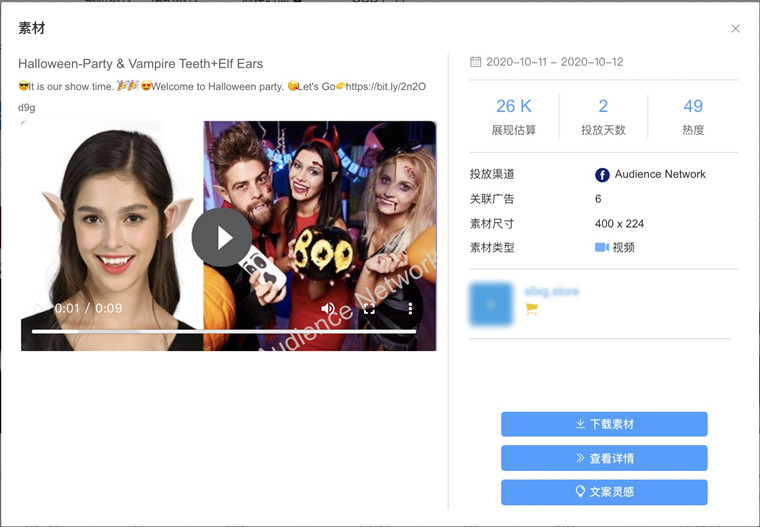Open the 文案灵感 copywriting inspiration button

point(604,492)
